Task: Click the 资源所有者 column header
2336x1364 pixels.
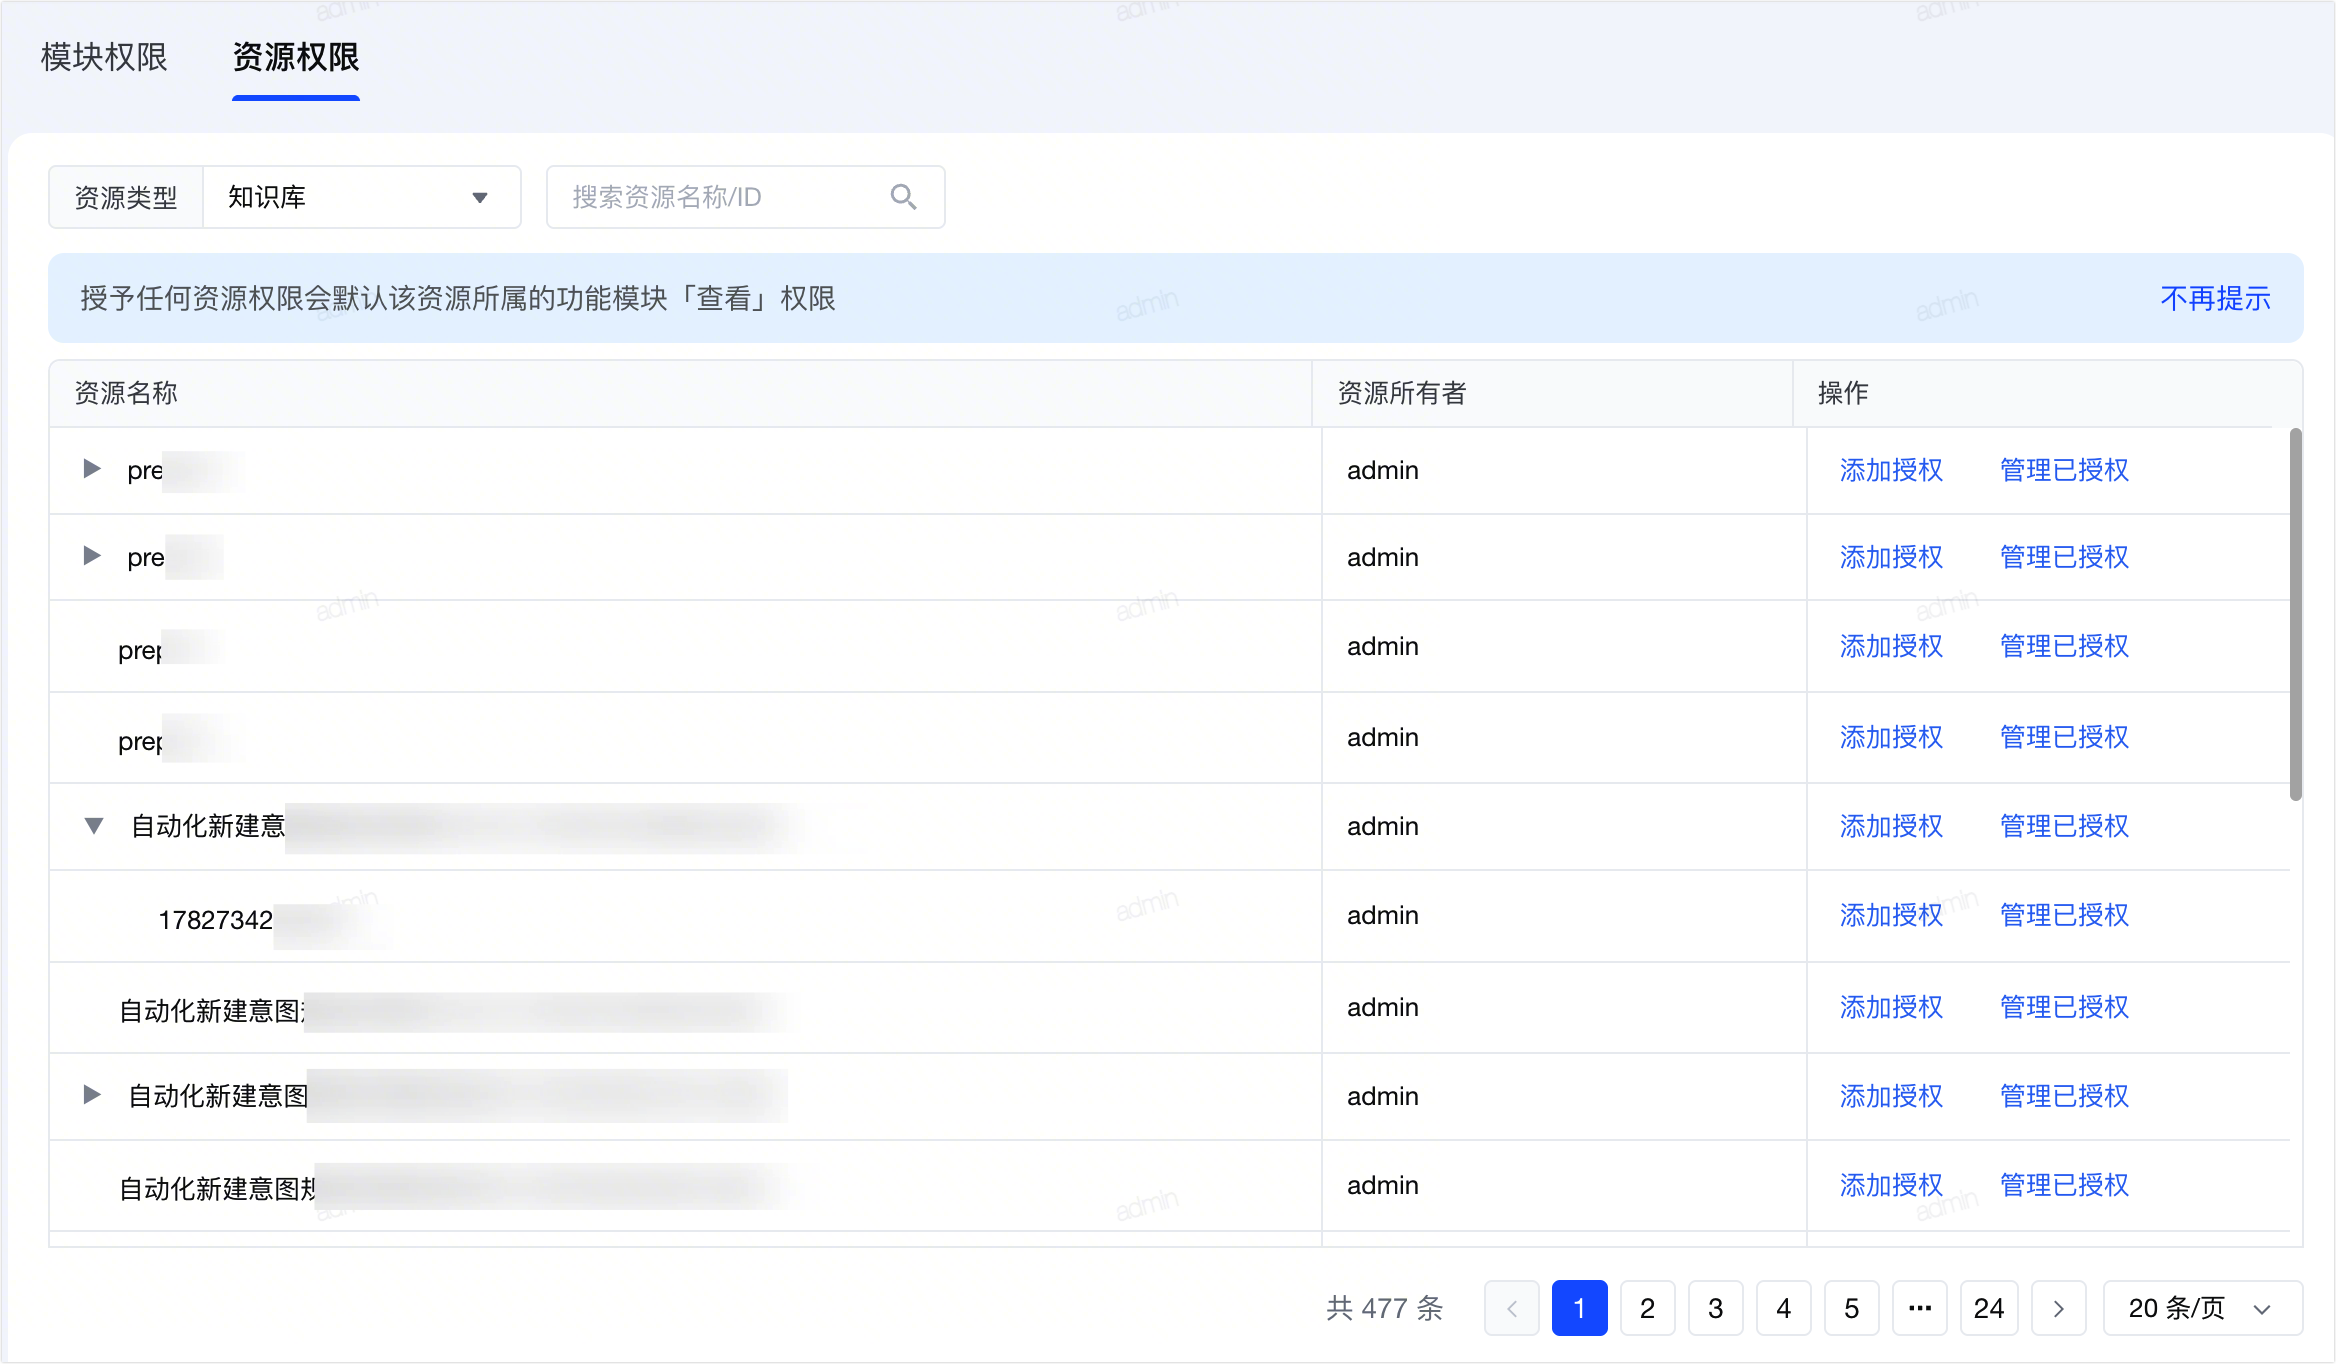Action: tap(1552, 393)
